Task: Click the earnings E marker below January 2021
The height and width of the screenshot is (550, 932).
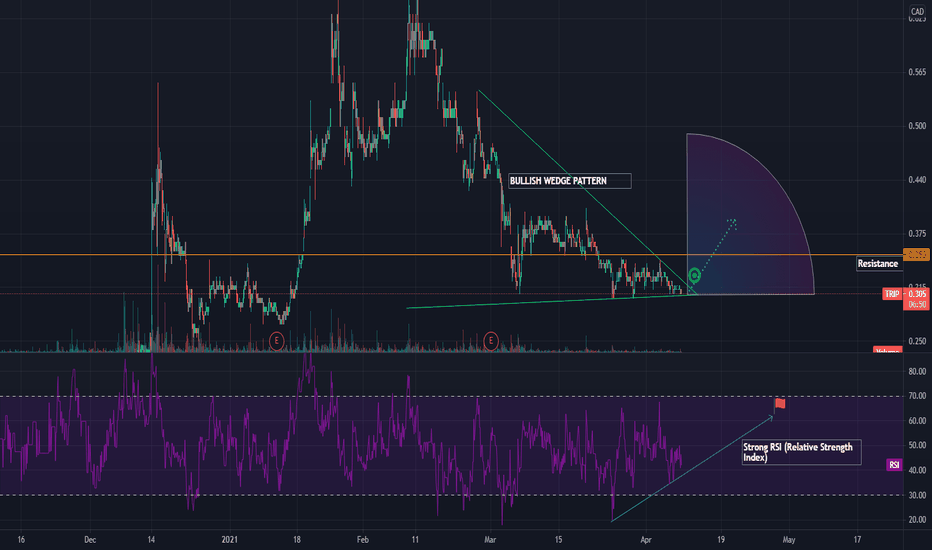Action: tap(276, 341)
